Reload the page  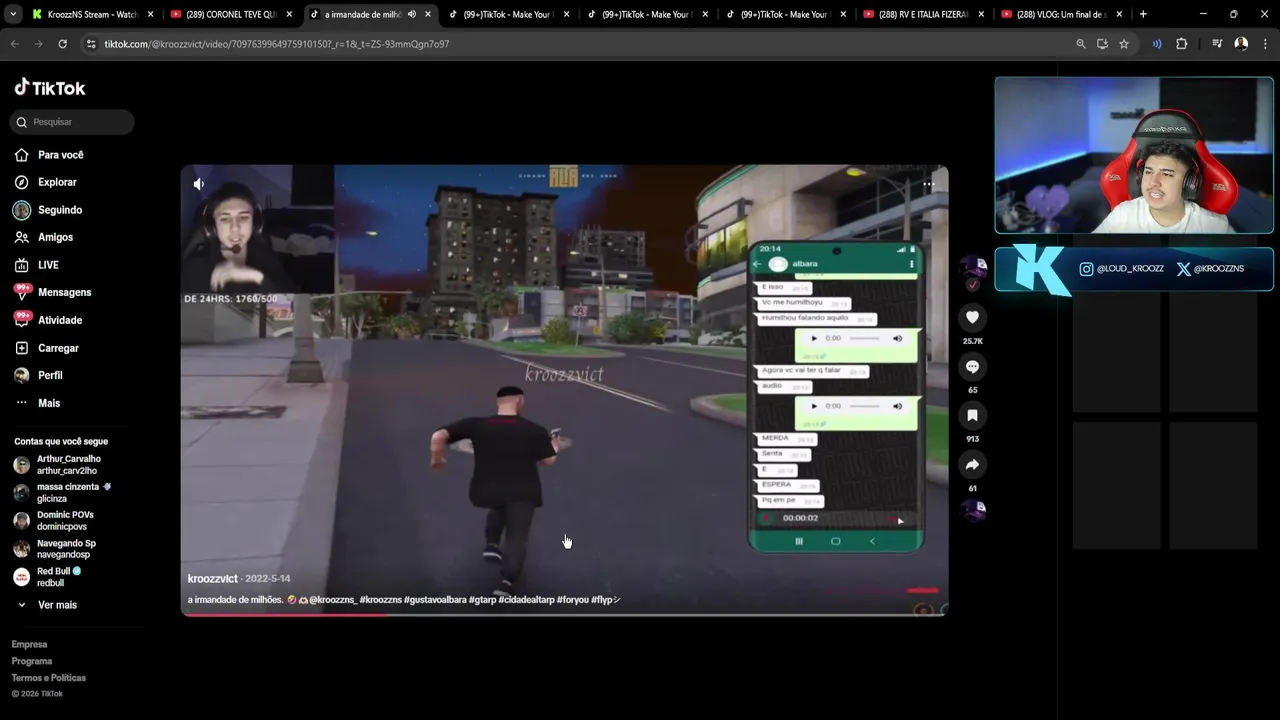point(62,44)
